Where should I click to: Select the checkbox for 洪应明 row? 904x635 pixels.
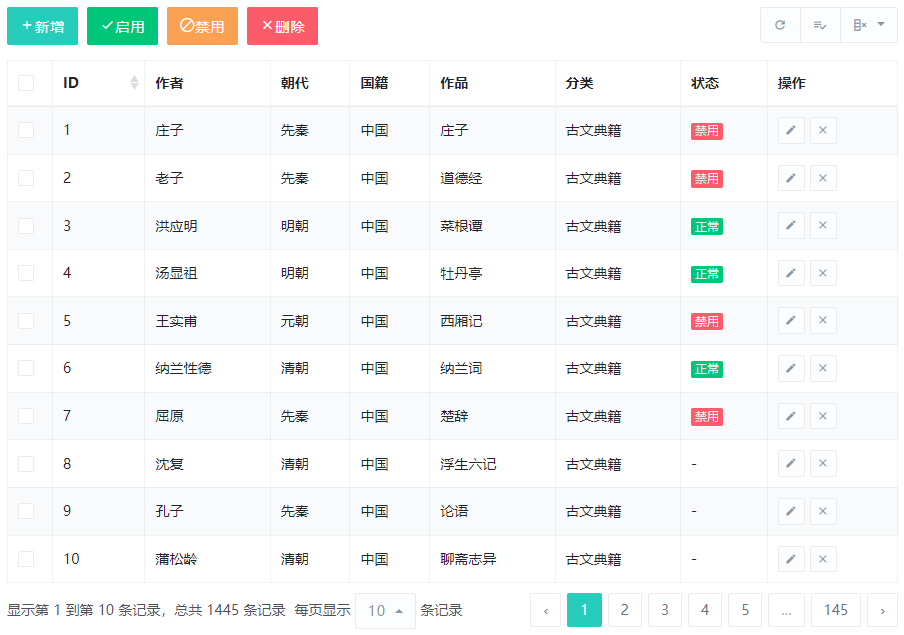pos(26,226)
